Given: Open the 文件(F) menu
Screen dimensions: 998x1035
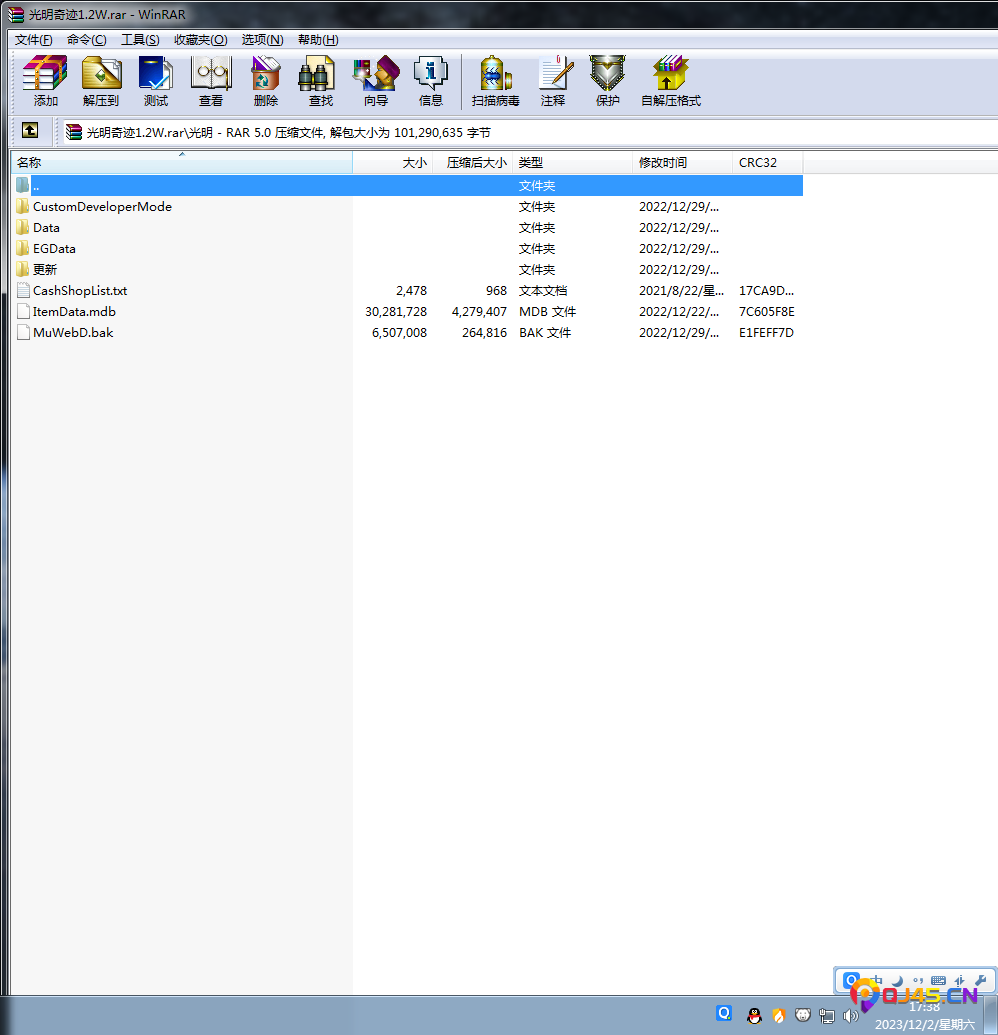Looking at the screenshot, I should point(34,40).
